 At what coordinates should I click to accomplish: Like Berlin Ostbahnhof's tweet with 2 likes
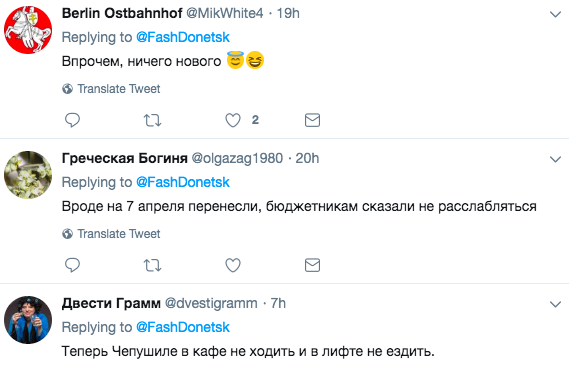tap(233, 120)
